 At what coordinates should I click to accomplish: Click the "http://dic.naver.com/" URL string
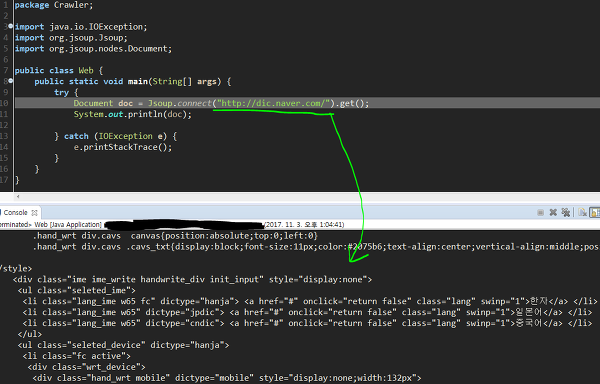[274, 103]
